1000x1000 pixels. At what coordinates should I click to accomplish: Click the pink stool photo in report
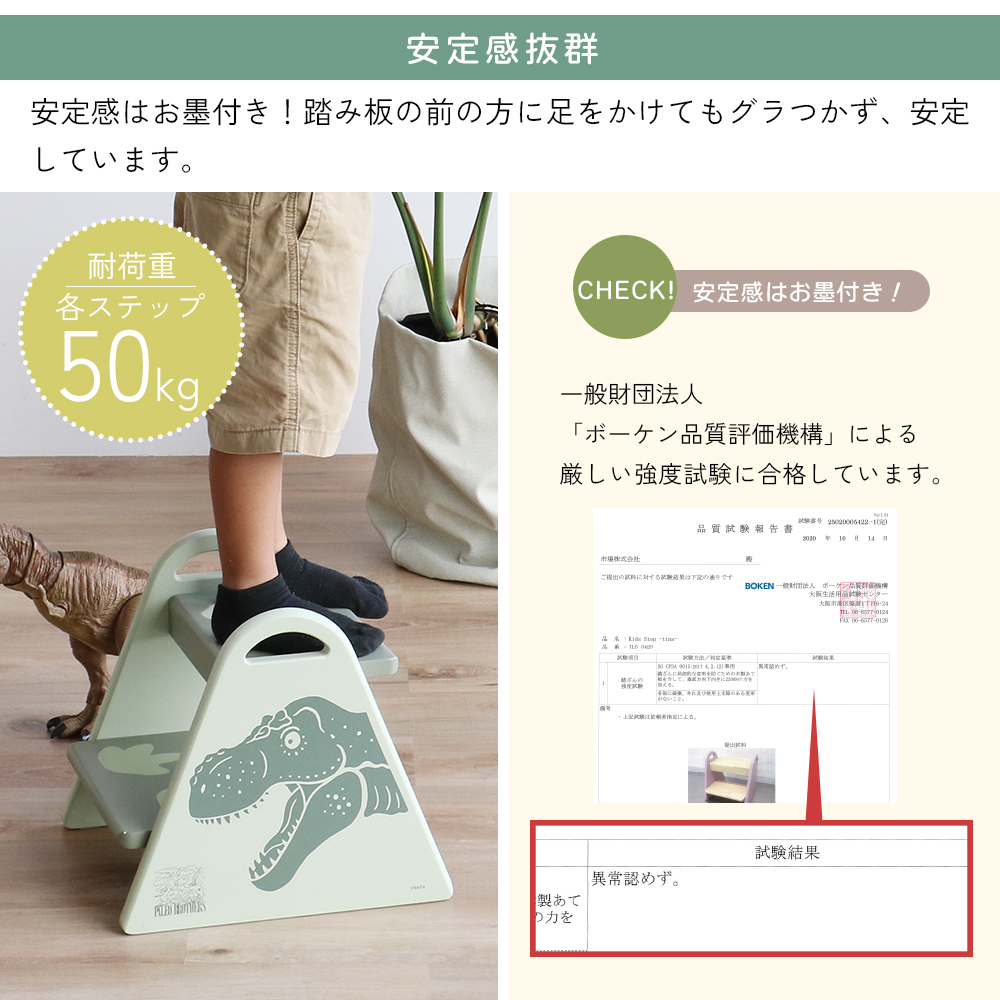click(731, 775)
